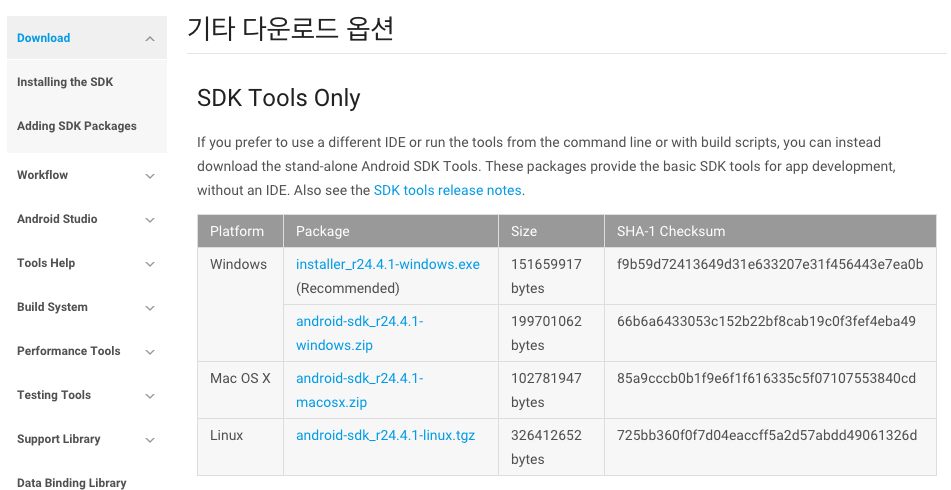The width and height of the screenshot is (951, 490).
Task: Expand Performance Tools chevron
Action: coord(150,352)
